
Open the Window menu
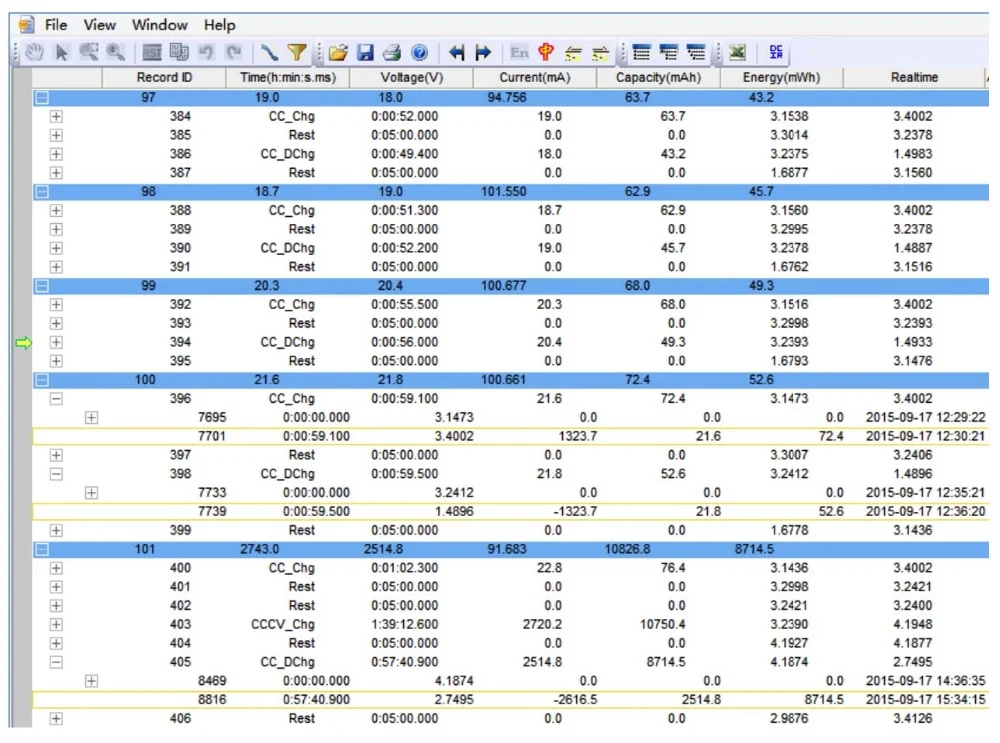pos(159,25)
